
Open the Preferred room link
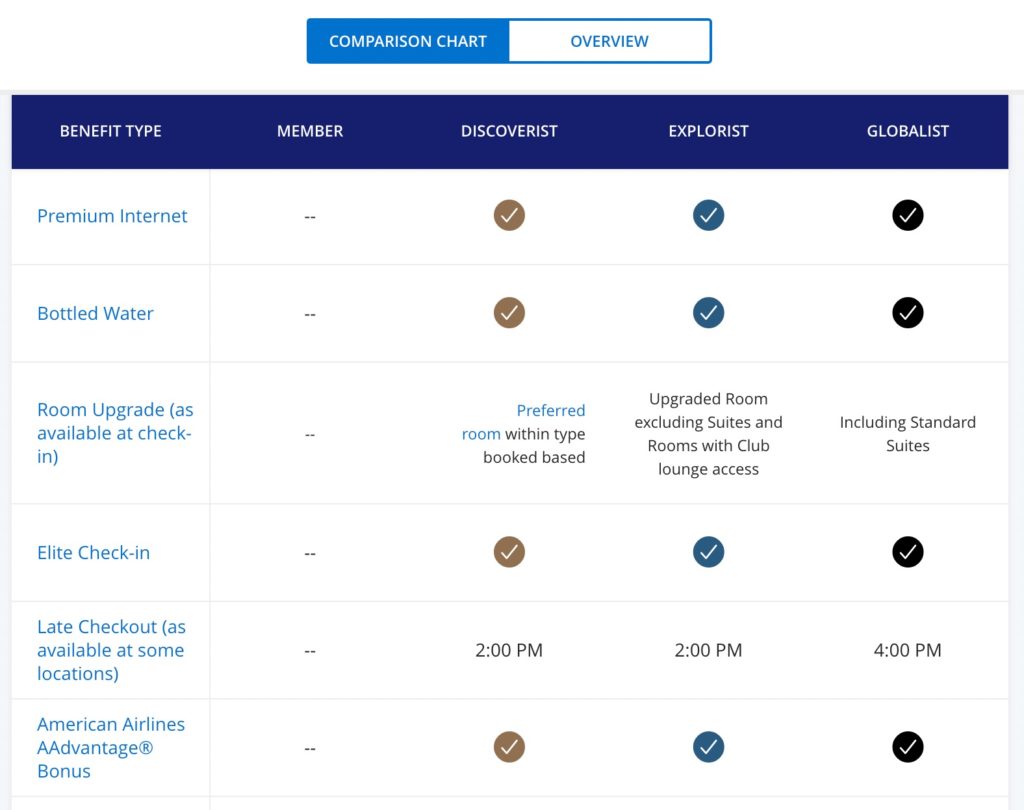pos(534,422)
